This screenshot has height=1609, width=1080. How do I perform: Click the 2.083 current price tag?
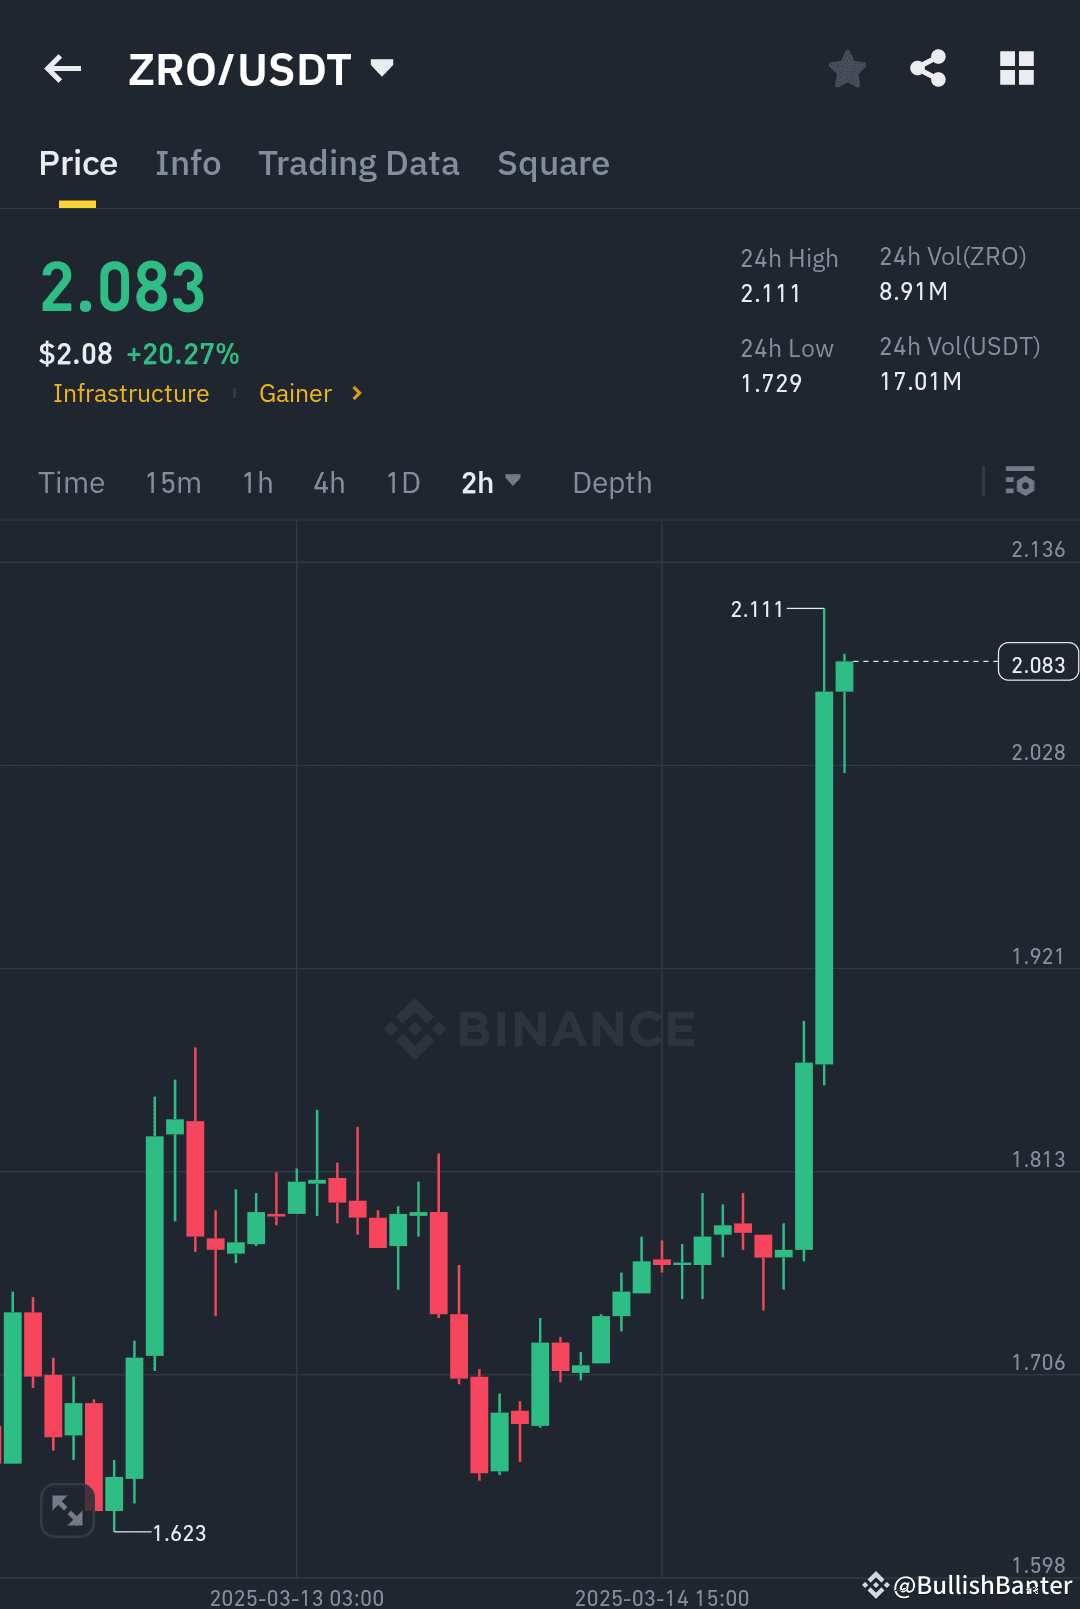1037,661
